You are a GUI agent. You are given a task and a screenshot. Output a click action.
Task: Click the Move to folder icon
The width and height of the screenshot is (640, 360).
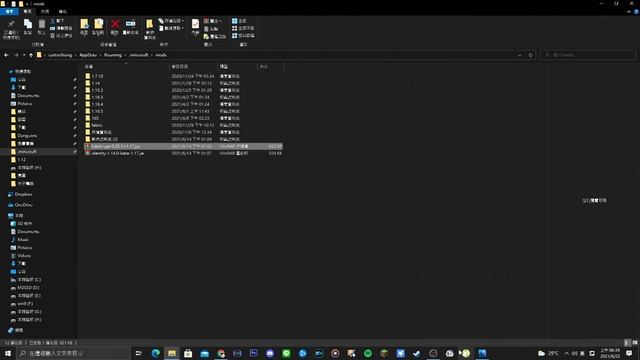tap(84, 24)
